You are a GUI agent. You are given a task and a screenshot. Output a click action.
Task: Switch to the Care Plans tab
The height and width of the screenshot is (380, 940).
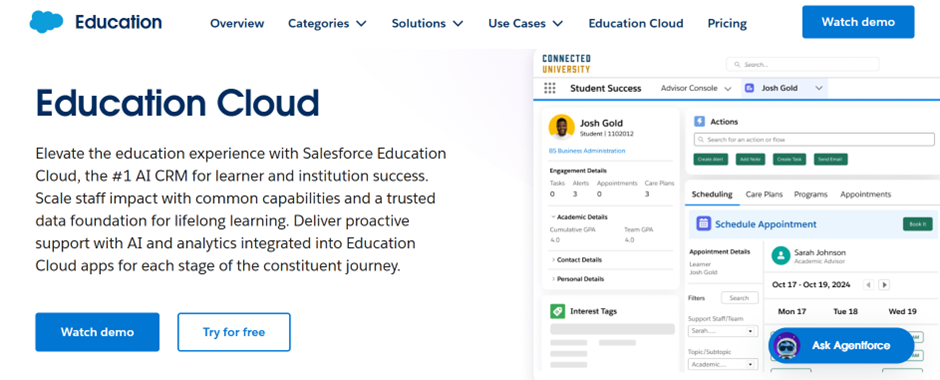764,194
